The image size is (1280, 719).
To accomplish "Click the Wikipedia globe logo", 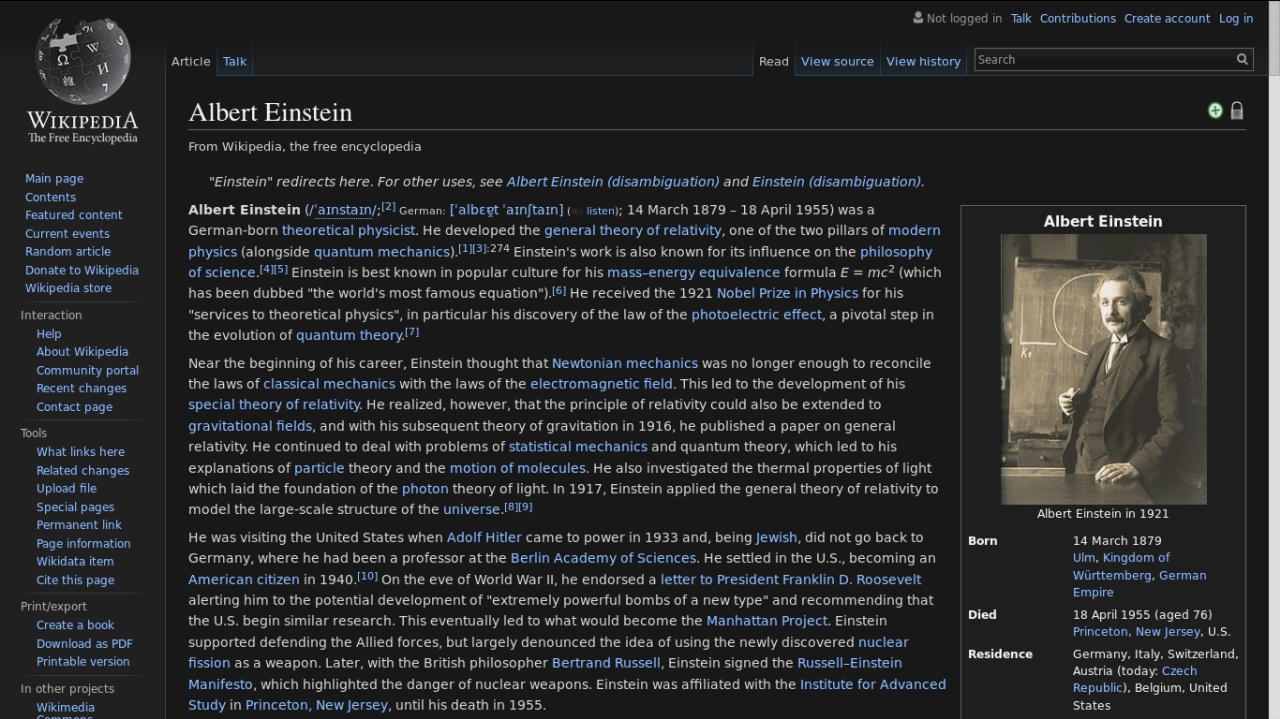I will pos(79,62).
